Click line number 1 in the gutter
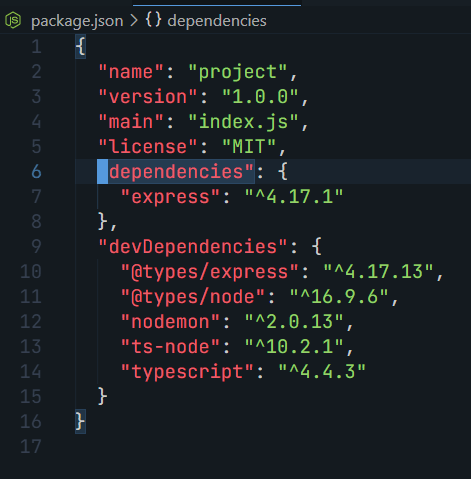 click(37, 47)
